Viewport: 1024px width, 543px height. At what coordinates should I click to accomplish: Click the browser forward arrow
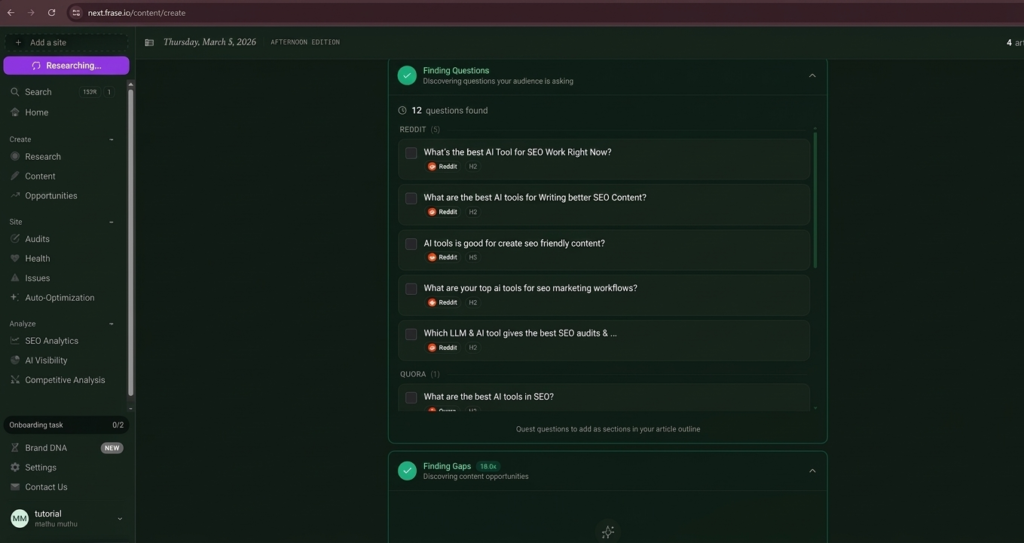pos(31,12)
